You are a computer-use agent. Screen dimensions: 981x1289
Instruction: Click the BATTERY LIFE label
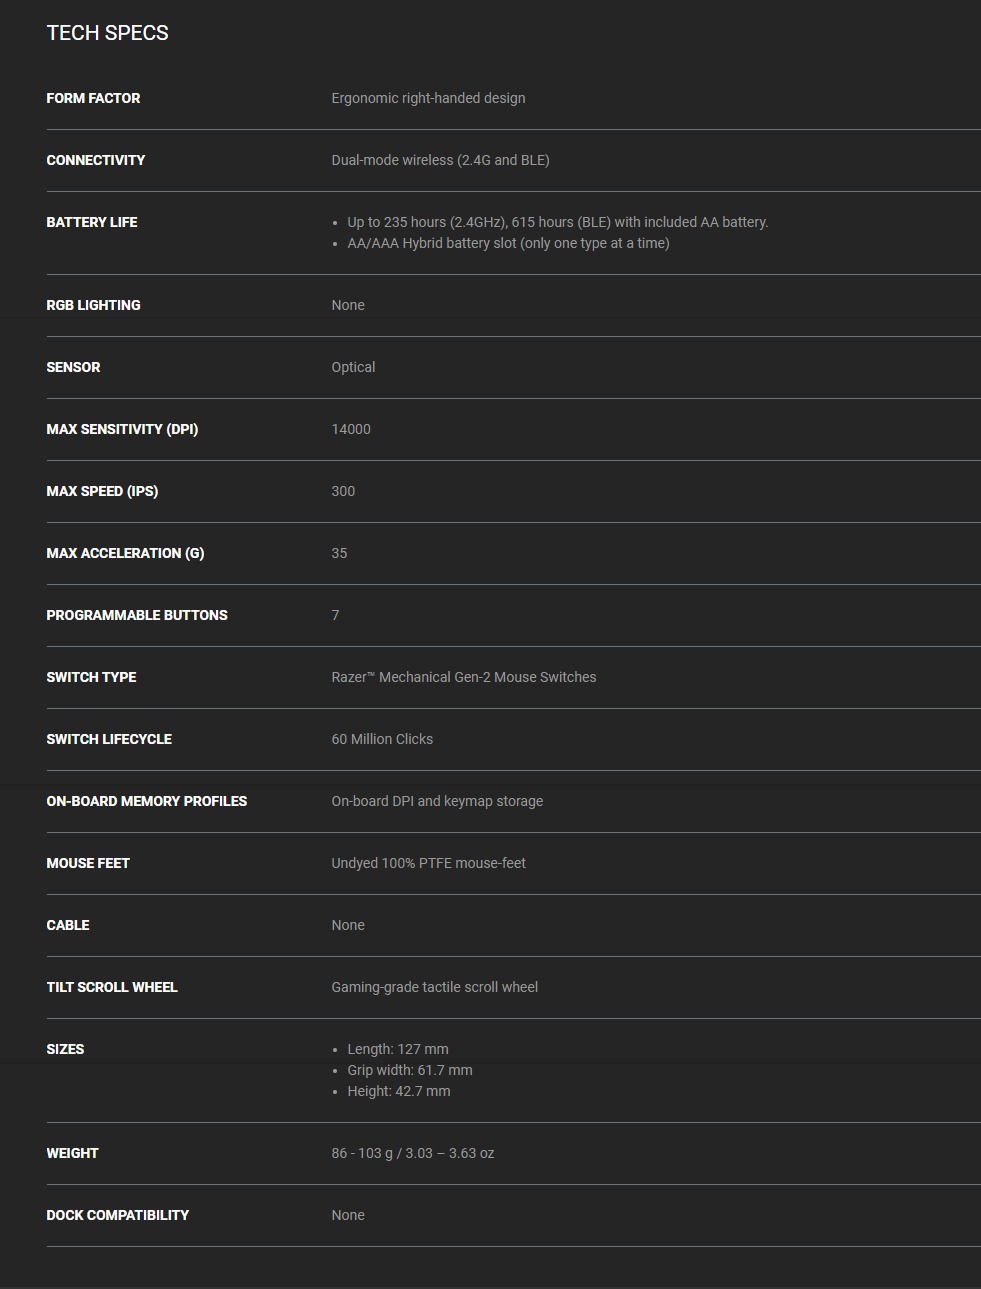pyautogui.click(x=92, y=222)
